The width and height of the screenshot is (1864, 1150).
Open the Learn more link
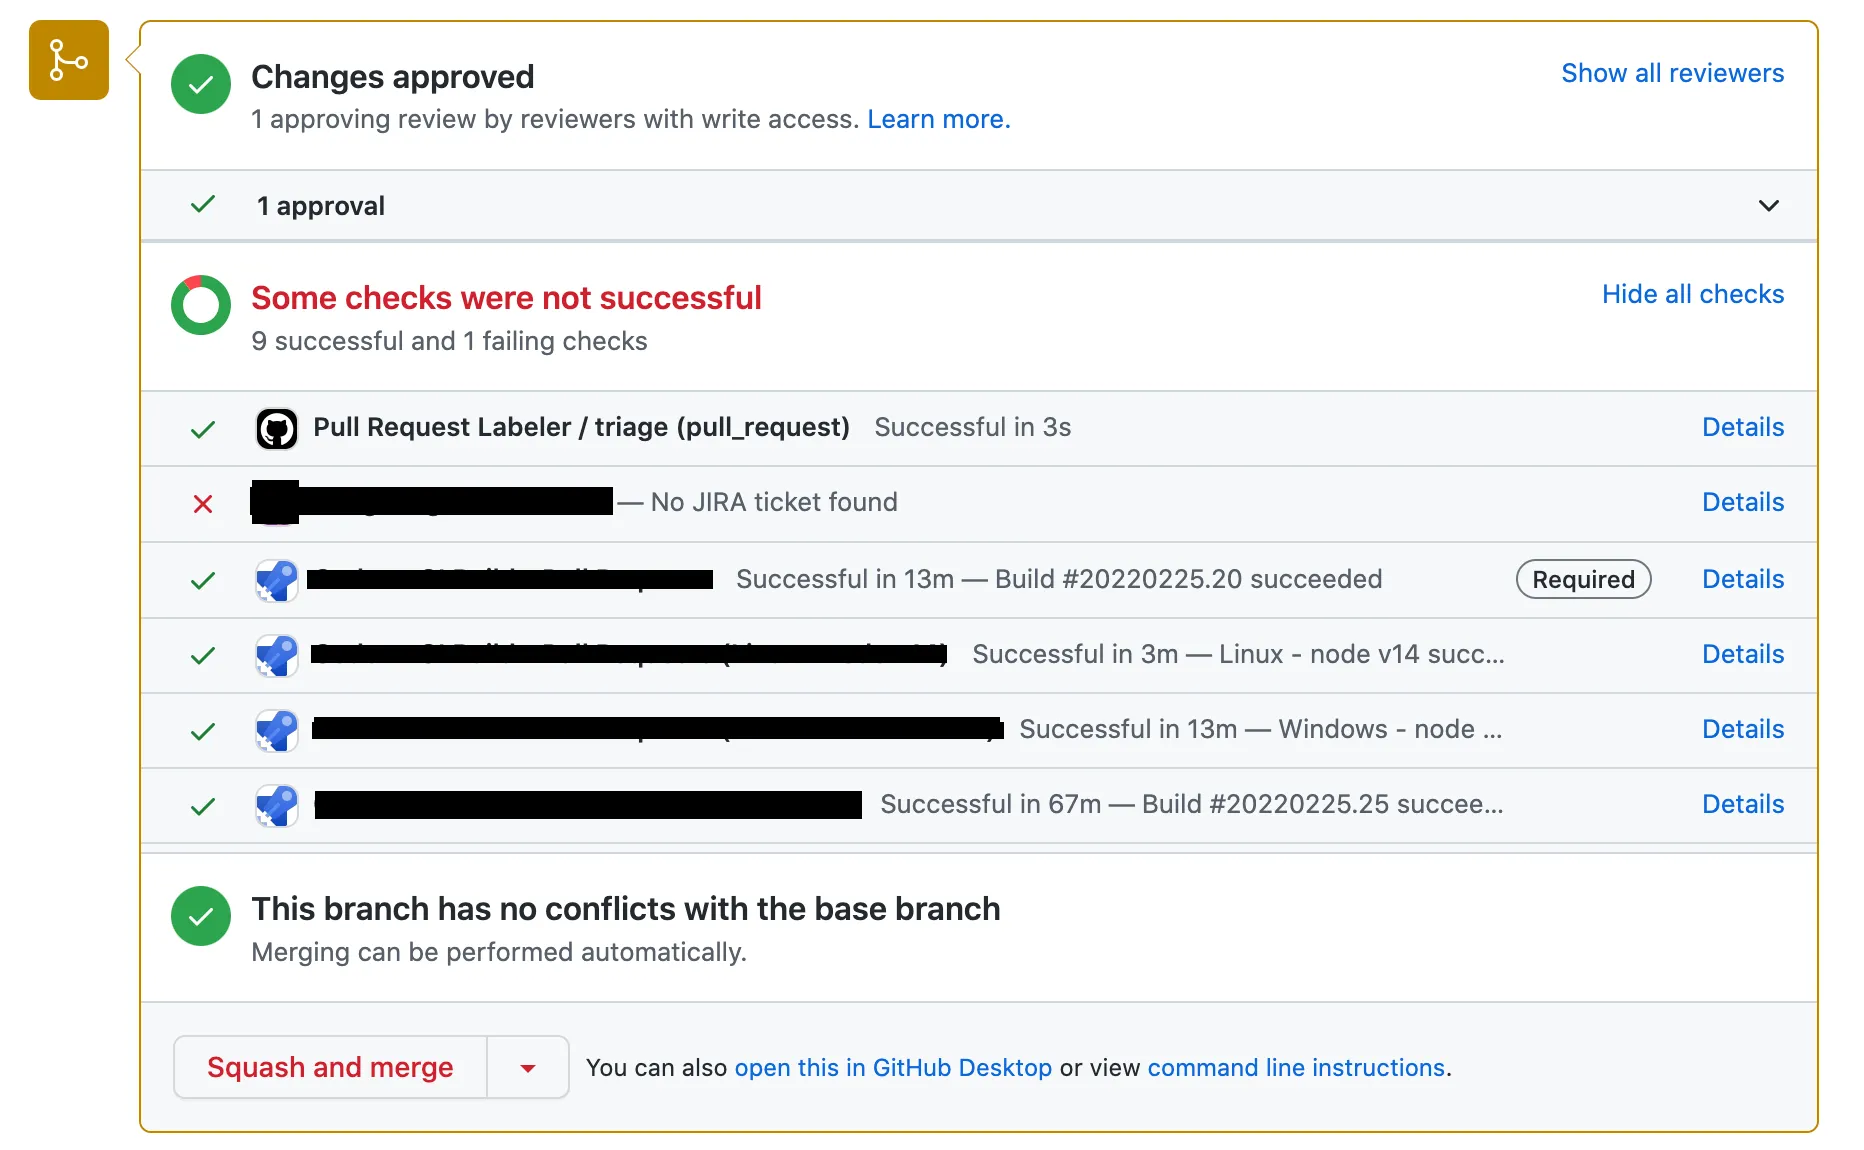939,119
